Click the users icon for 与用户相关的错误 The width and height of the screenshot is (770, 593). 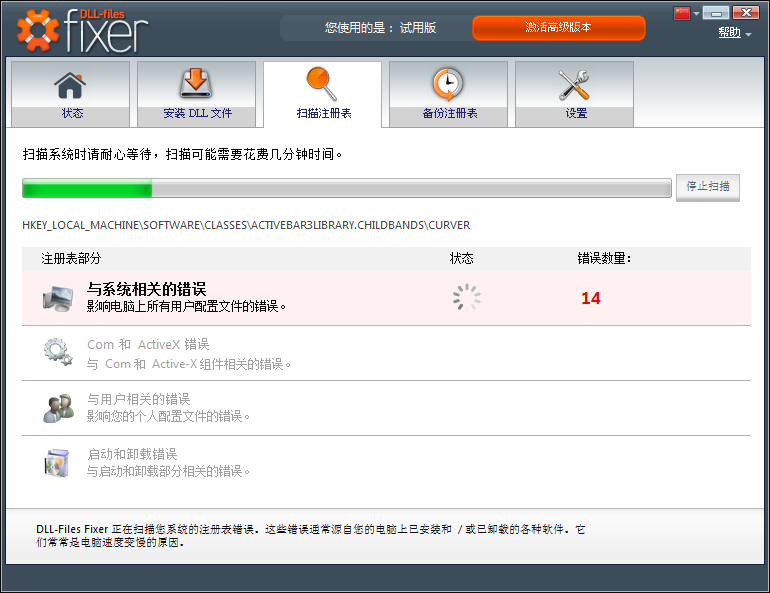tap(58, 408)
